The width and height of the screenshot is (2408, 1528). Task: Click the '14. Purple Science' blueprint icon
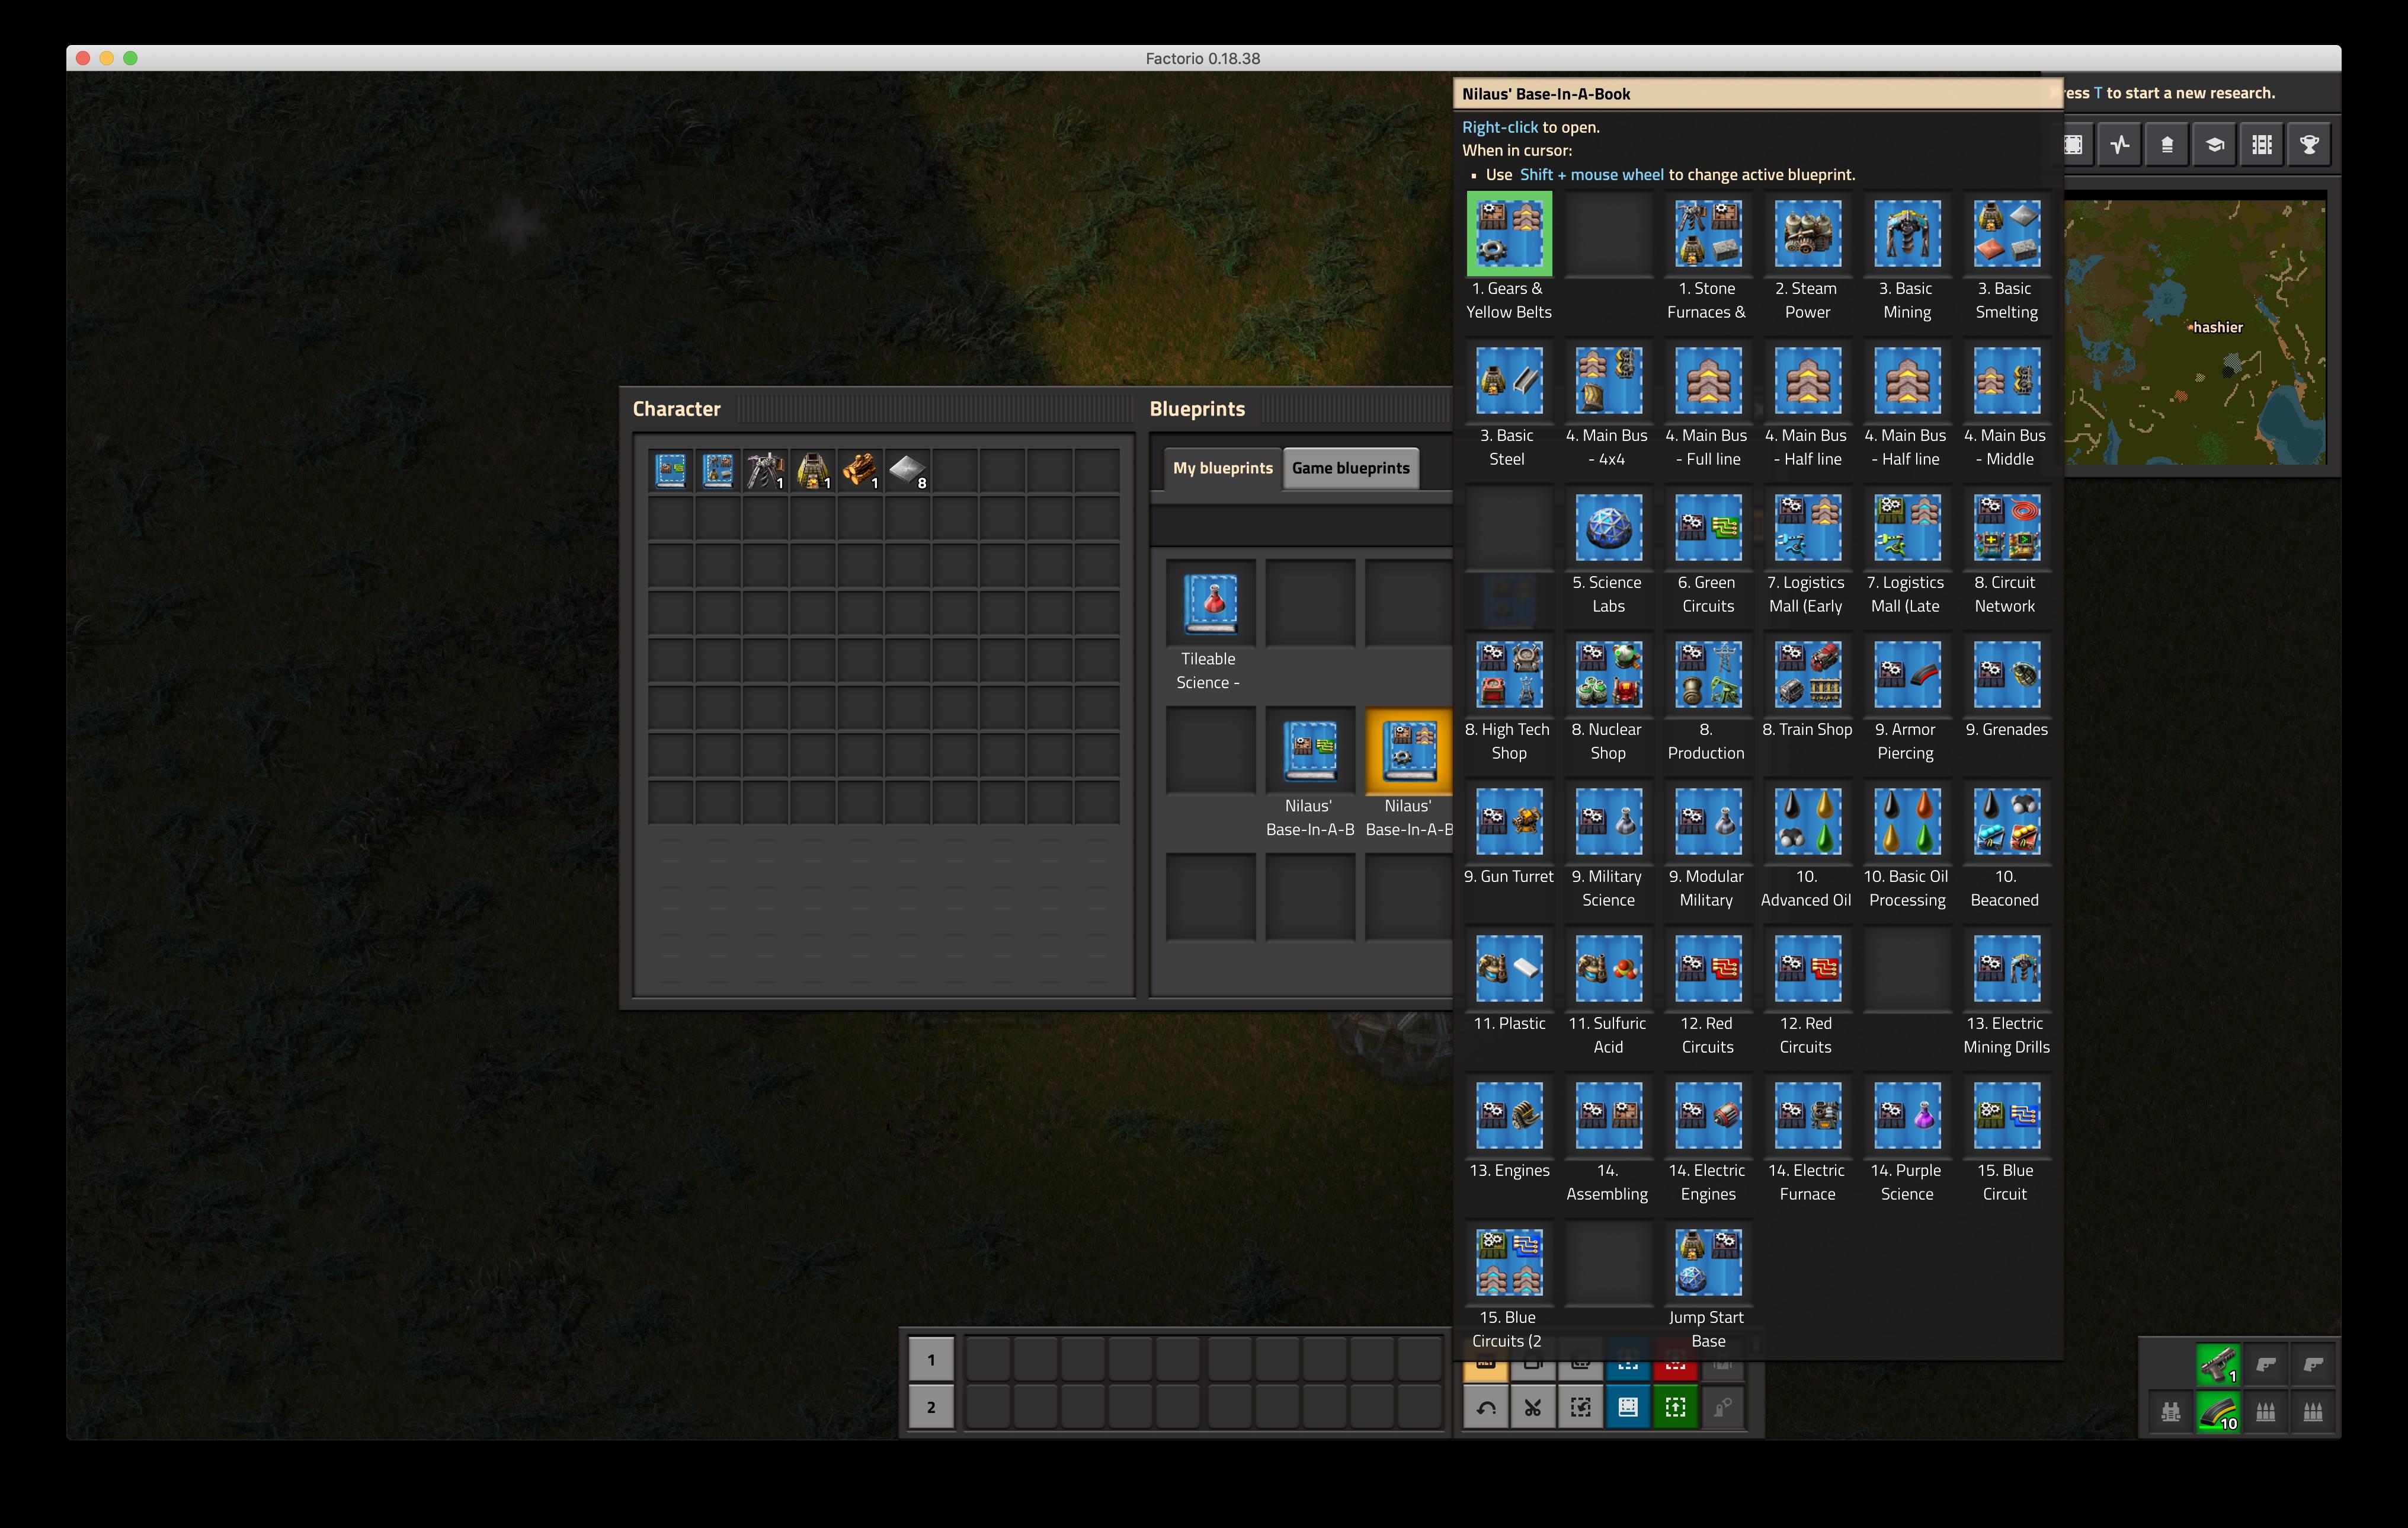click(1907, 1116)
